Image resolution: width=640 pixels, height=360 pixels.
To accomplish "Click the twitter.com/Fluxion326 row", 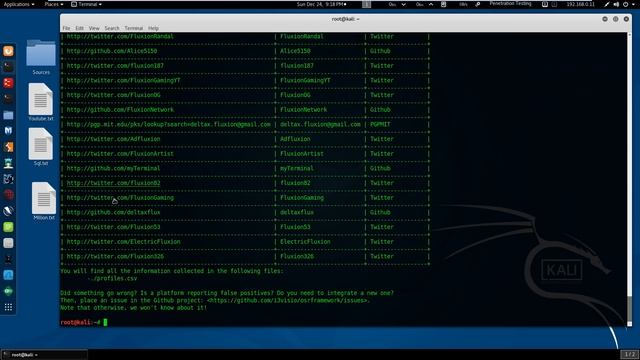I will coord(245,256).
